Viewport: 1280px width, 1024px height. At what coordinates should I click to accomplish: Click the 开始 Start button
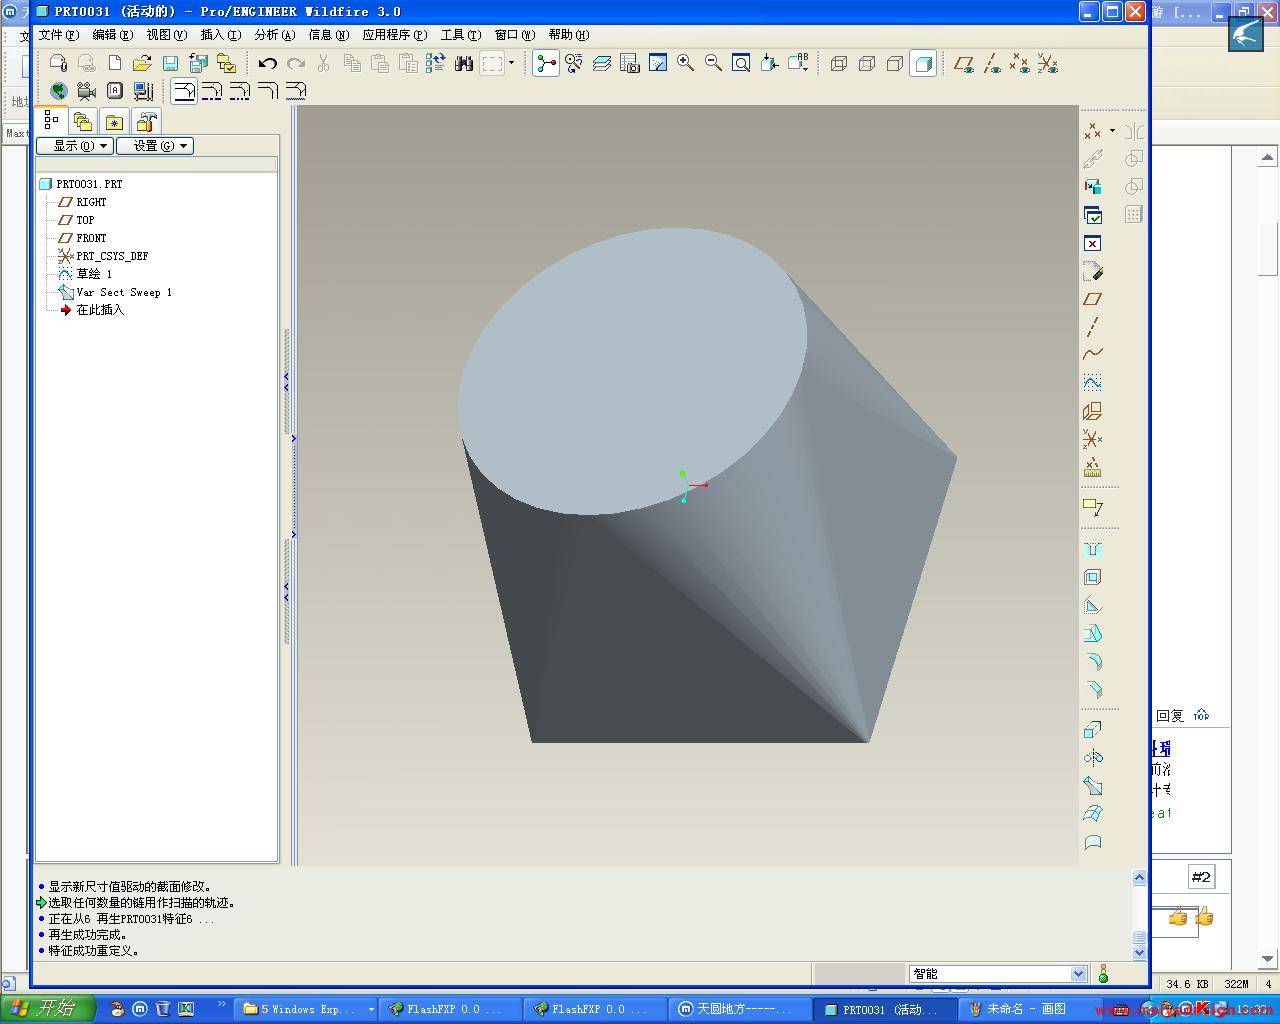[x=47, y=1009]
